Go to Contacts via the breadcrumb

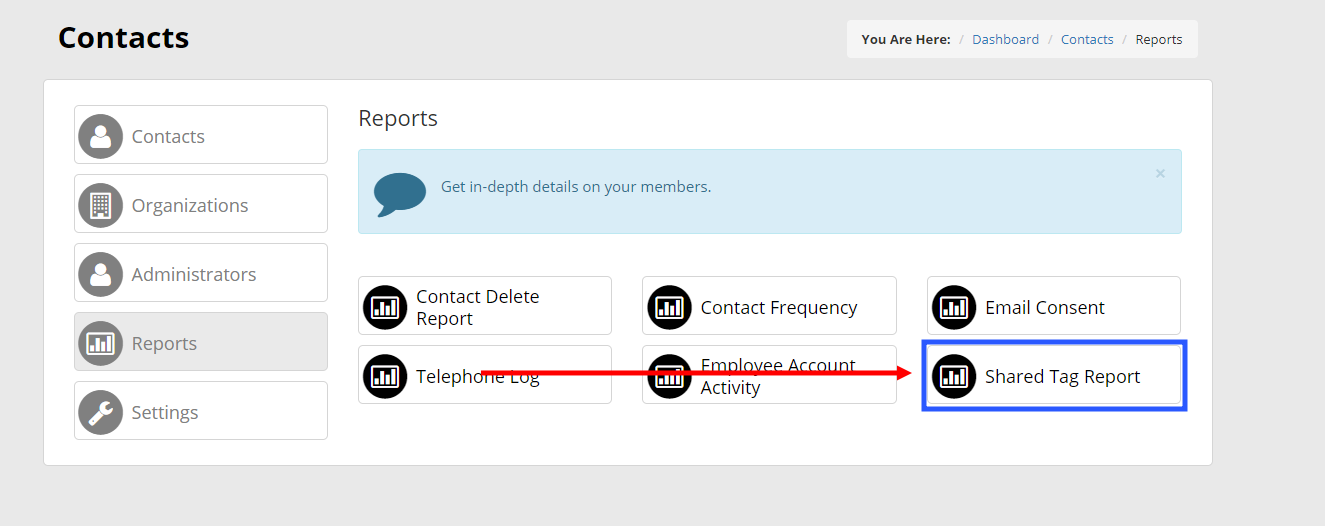tap(1087, 40)
